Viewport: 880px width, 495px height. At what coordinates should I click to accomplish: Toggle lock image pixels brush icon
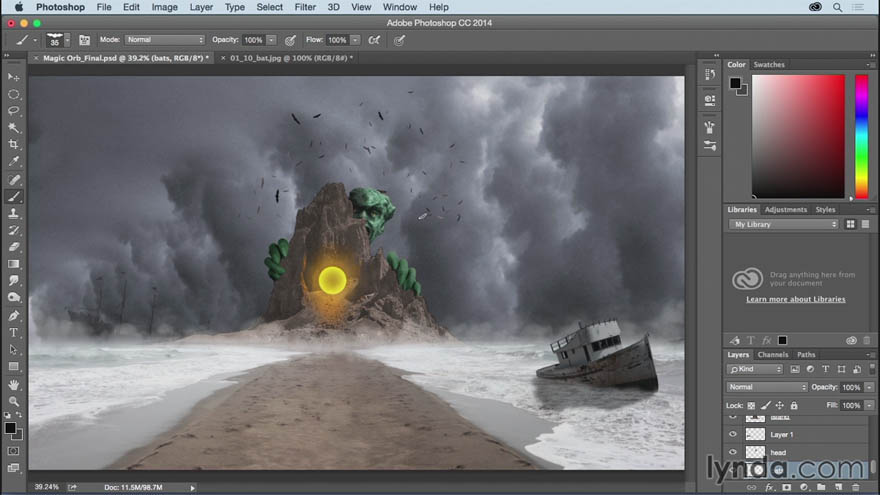pos(766,405)
